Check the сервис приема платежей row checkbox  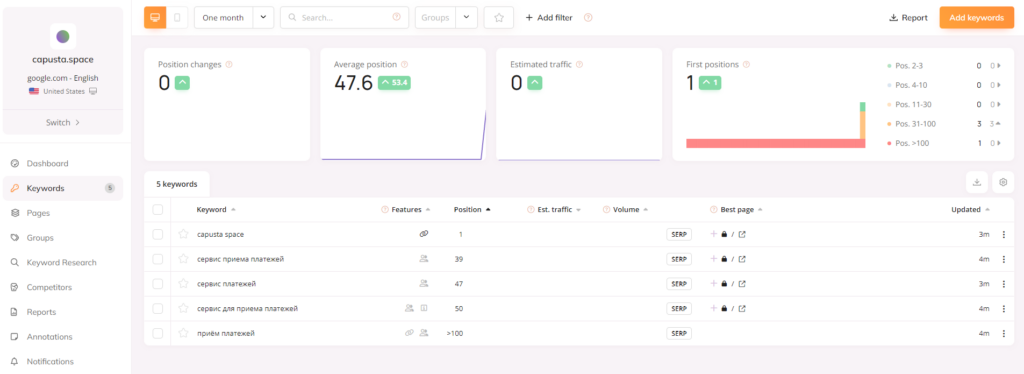[157, 259]
